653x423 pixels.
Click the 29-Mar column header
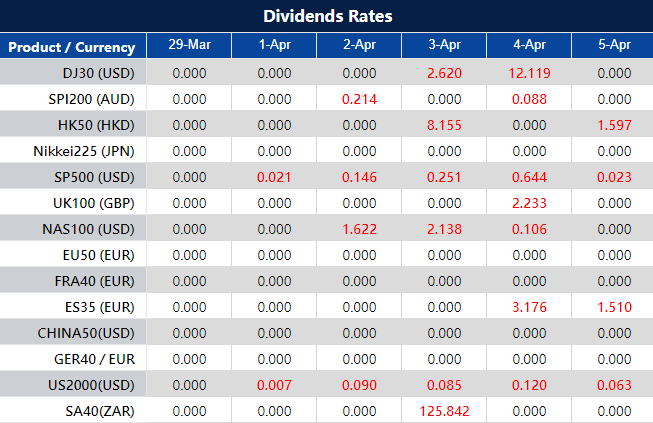point(189,46)
